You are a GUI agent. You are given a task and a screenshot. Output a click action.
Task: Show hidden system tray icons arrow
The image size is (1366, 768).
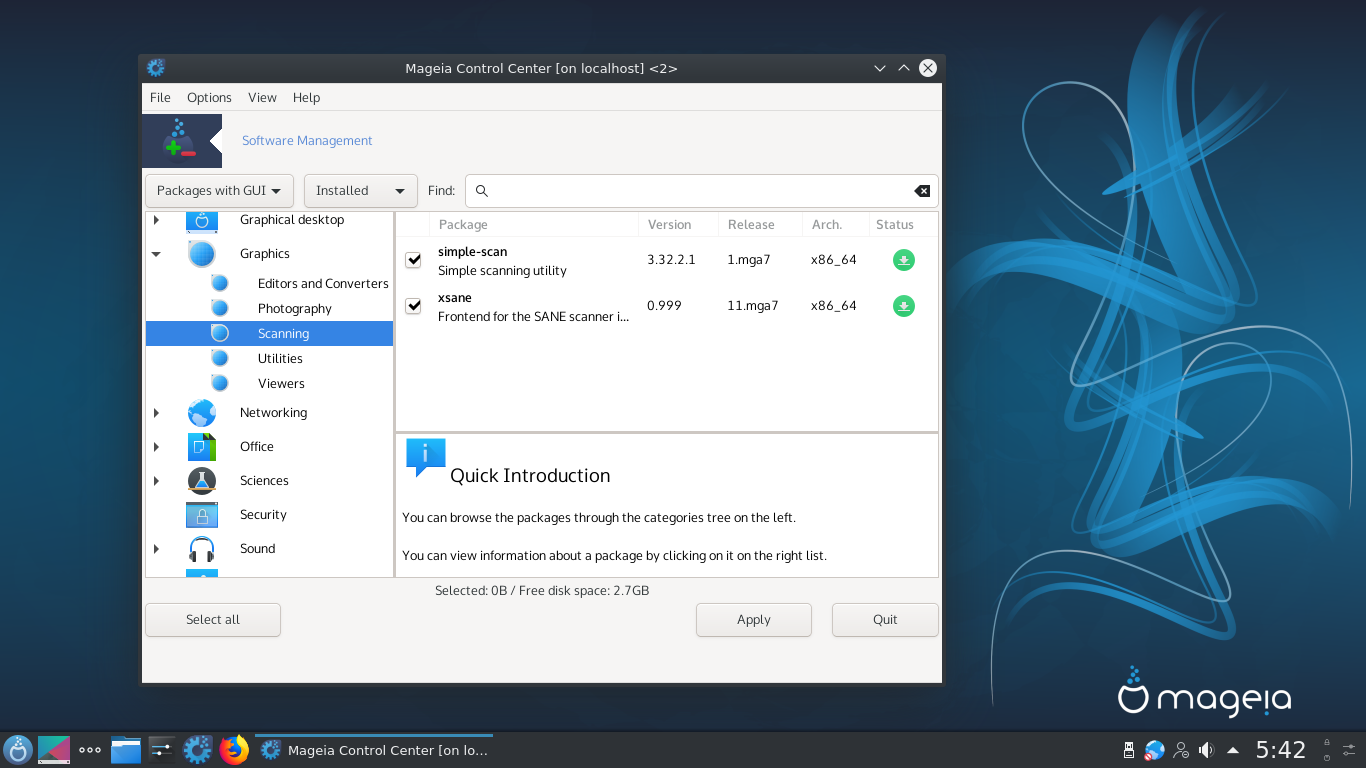[x=1233, y=750]
